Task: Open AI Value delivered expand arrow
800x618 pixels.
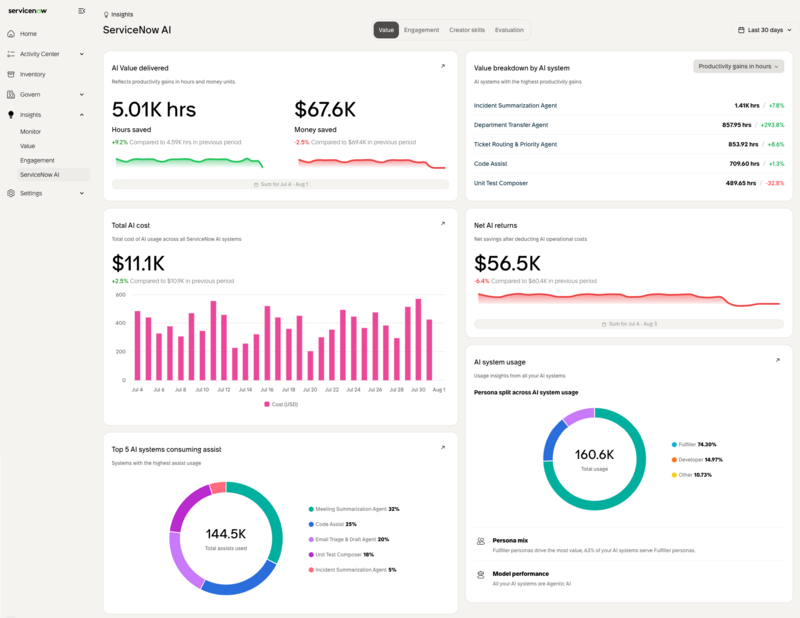Action: tap(443, 66)
